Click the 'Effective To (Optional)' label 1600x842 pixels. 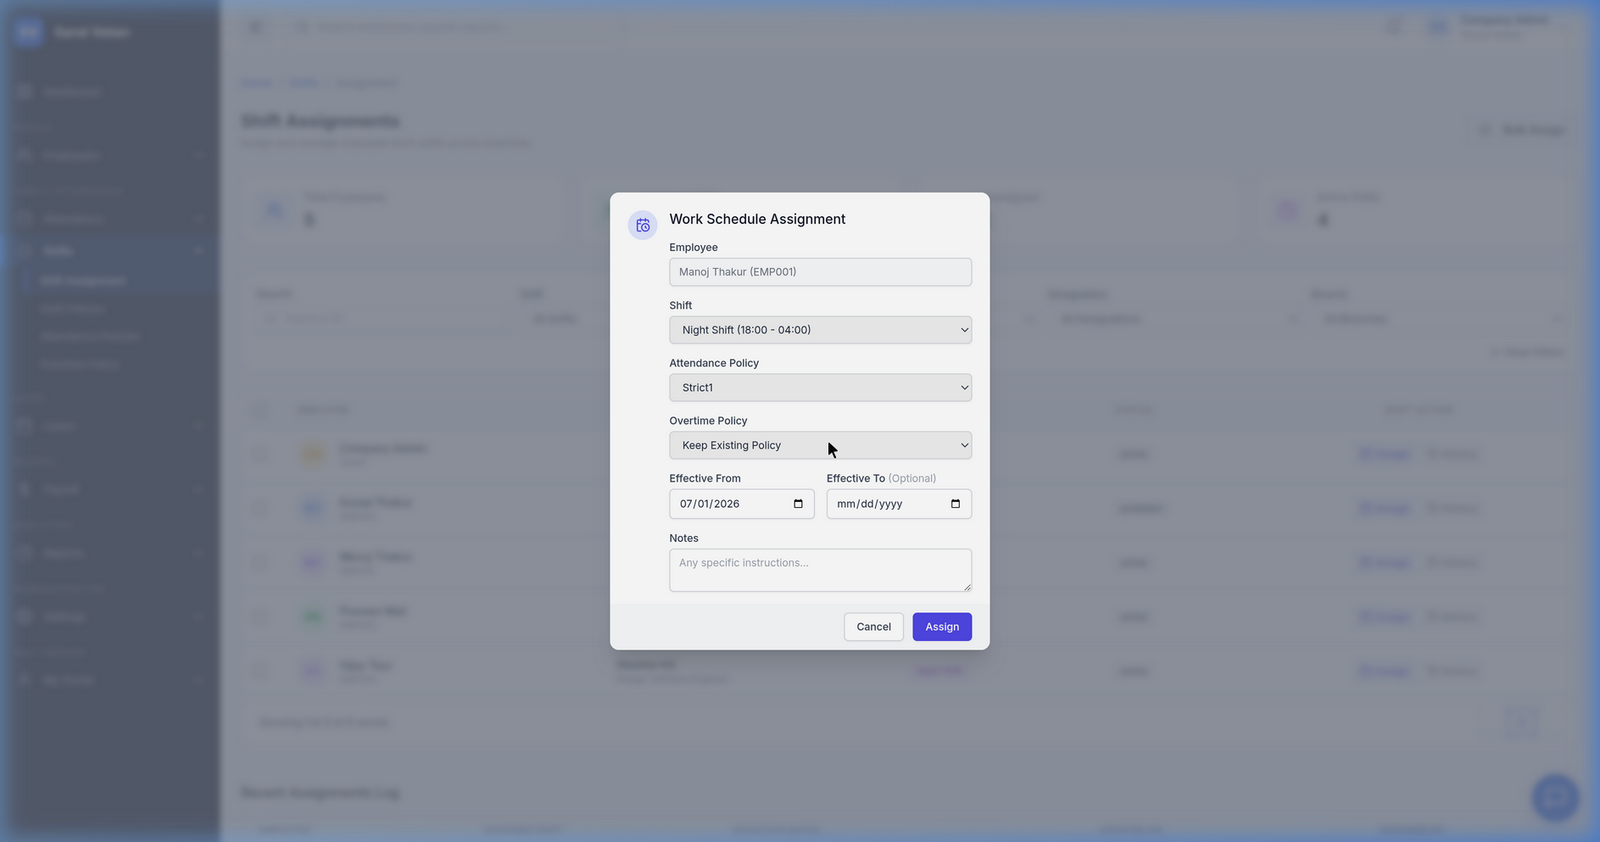[881, 479]
